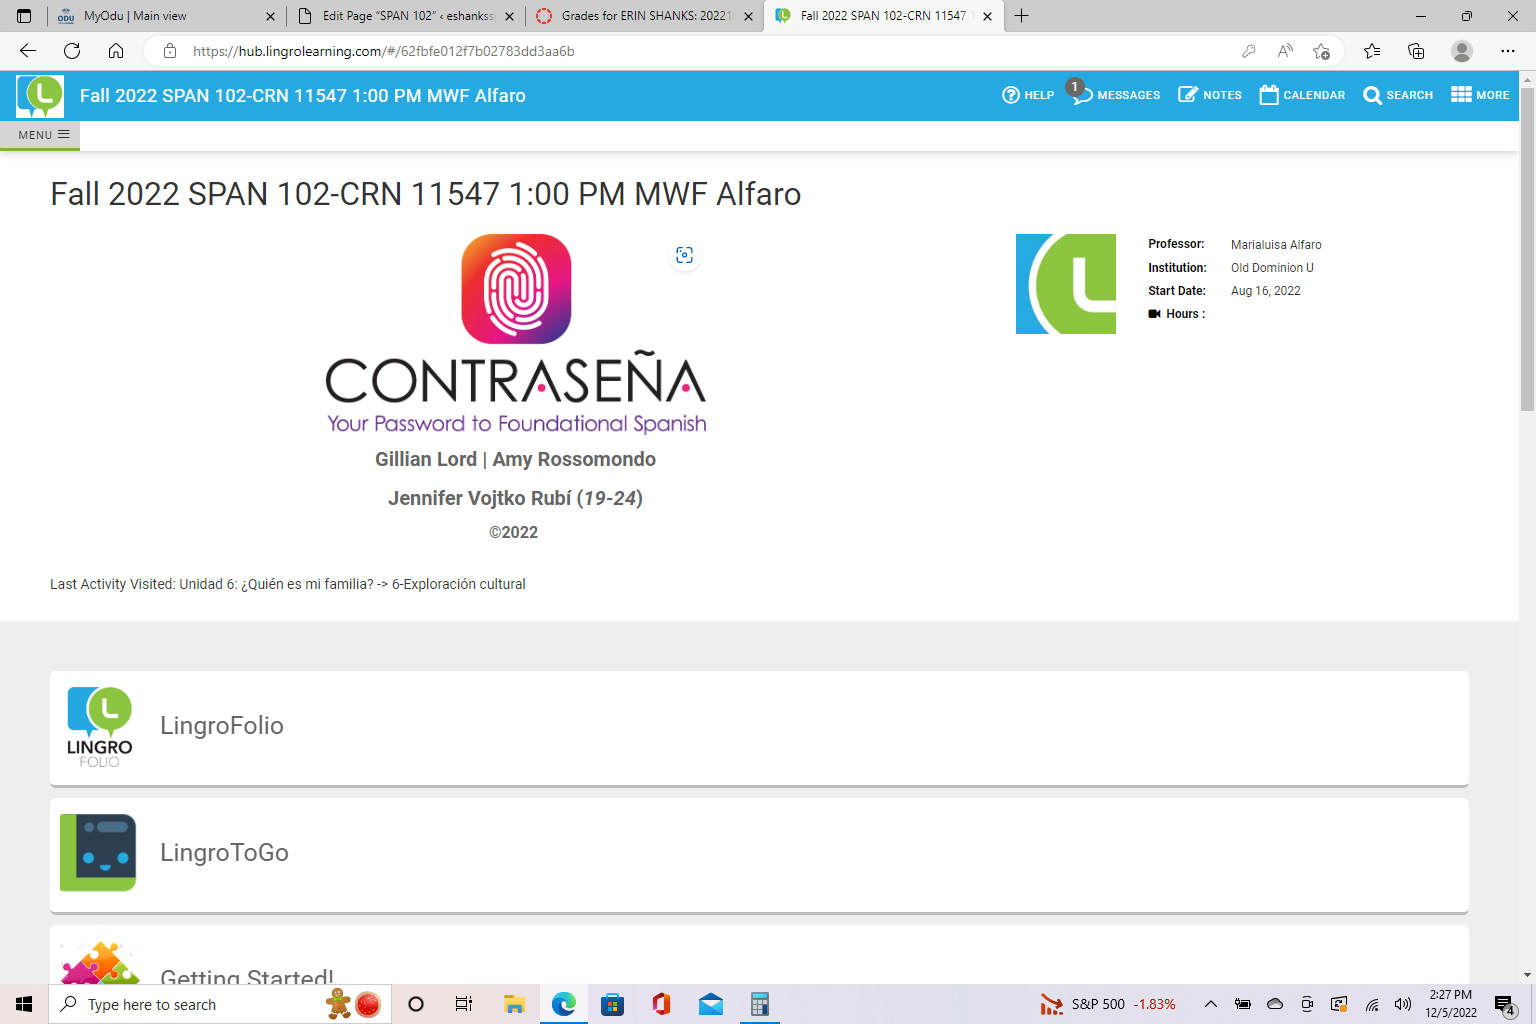Open the tab actions menu icon
This screenshot has width=1536, height=1024.
(24, 16)
